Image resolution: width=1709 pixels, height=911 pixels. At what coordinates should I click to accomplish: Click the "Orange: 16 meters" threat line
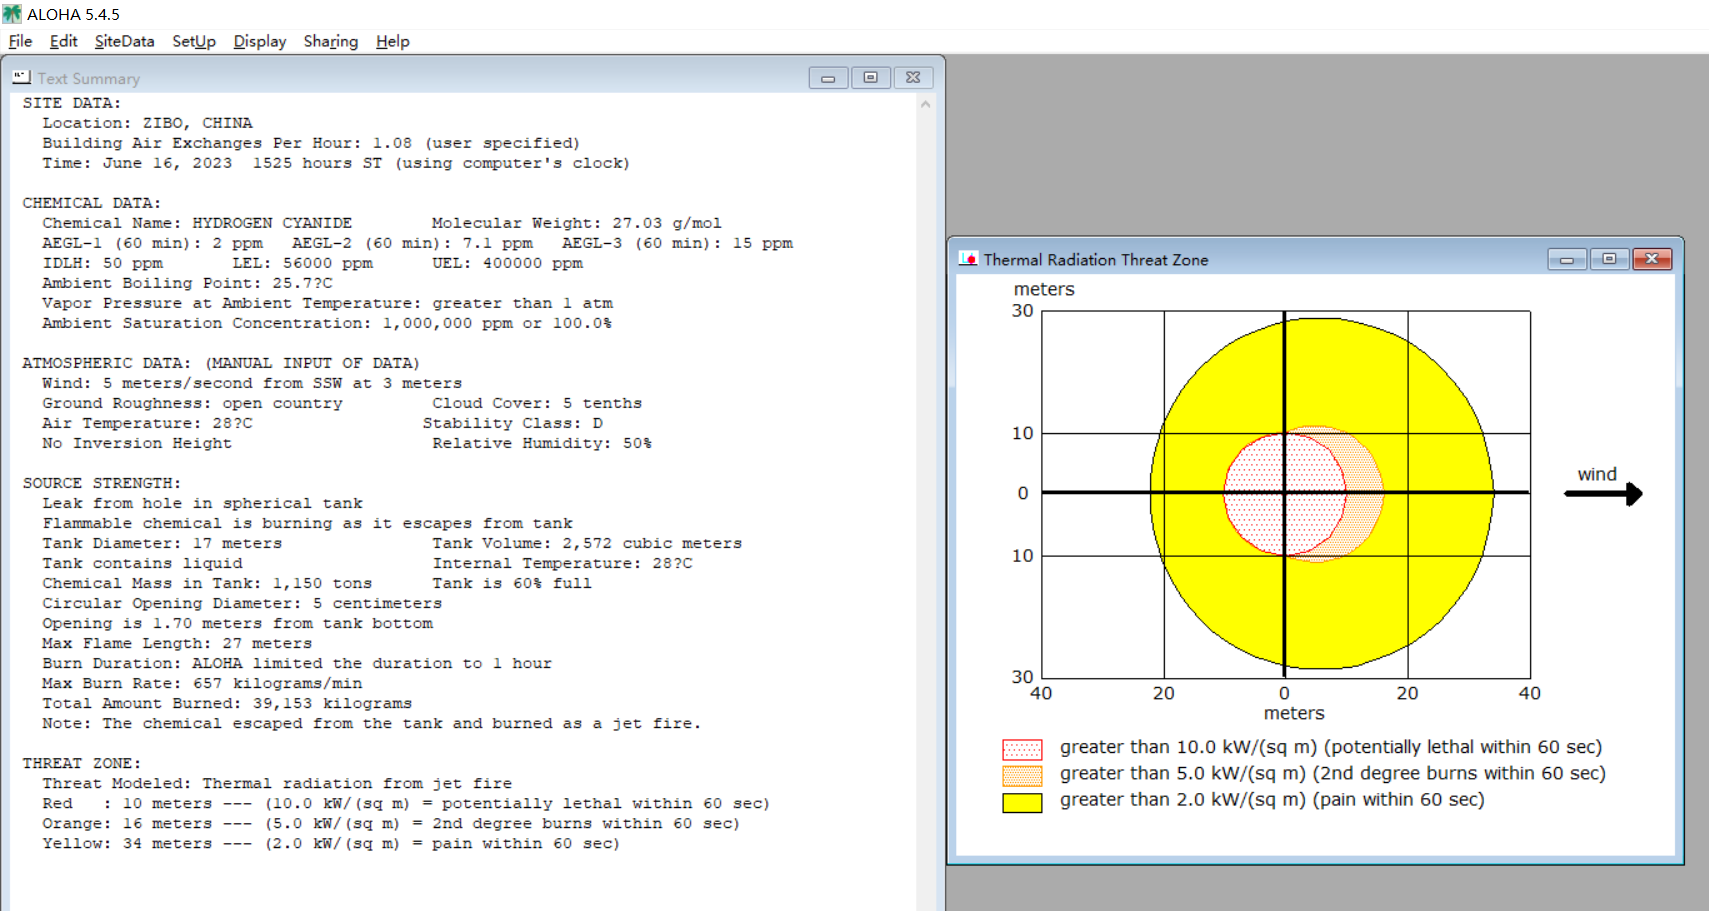(x=391, y=823)
